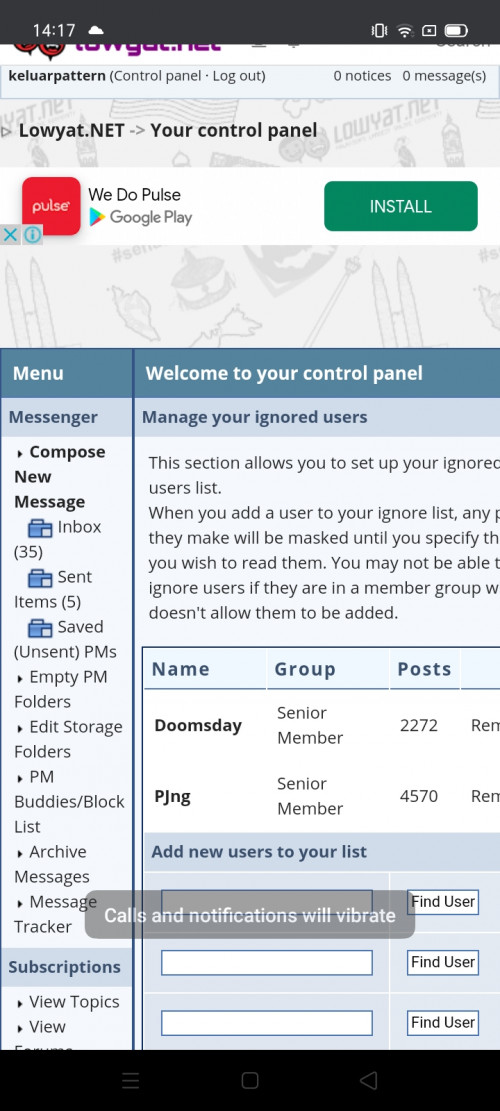500x1111 pixels.
Task: Click 'Manage your ignored users' heading
Action: tap(254, 417)
